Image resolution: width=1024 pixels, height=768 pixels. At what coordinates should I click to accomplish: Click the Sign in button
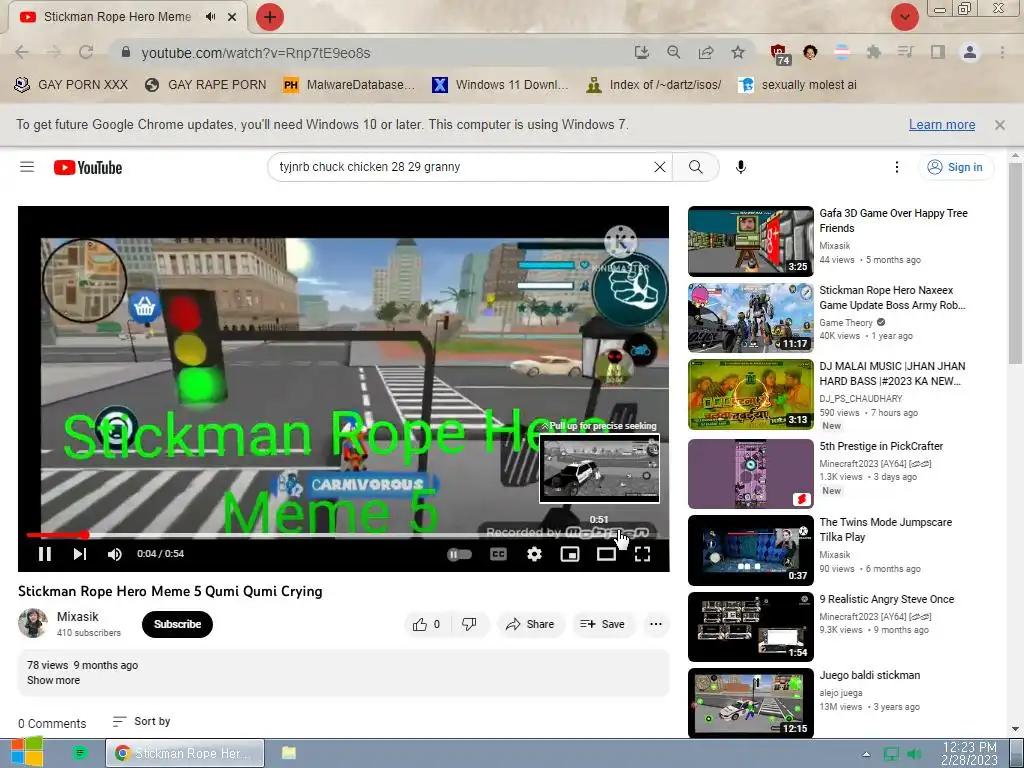pyautogui.click(x=955, y=167)
